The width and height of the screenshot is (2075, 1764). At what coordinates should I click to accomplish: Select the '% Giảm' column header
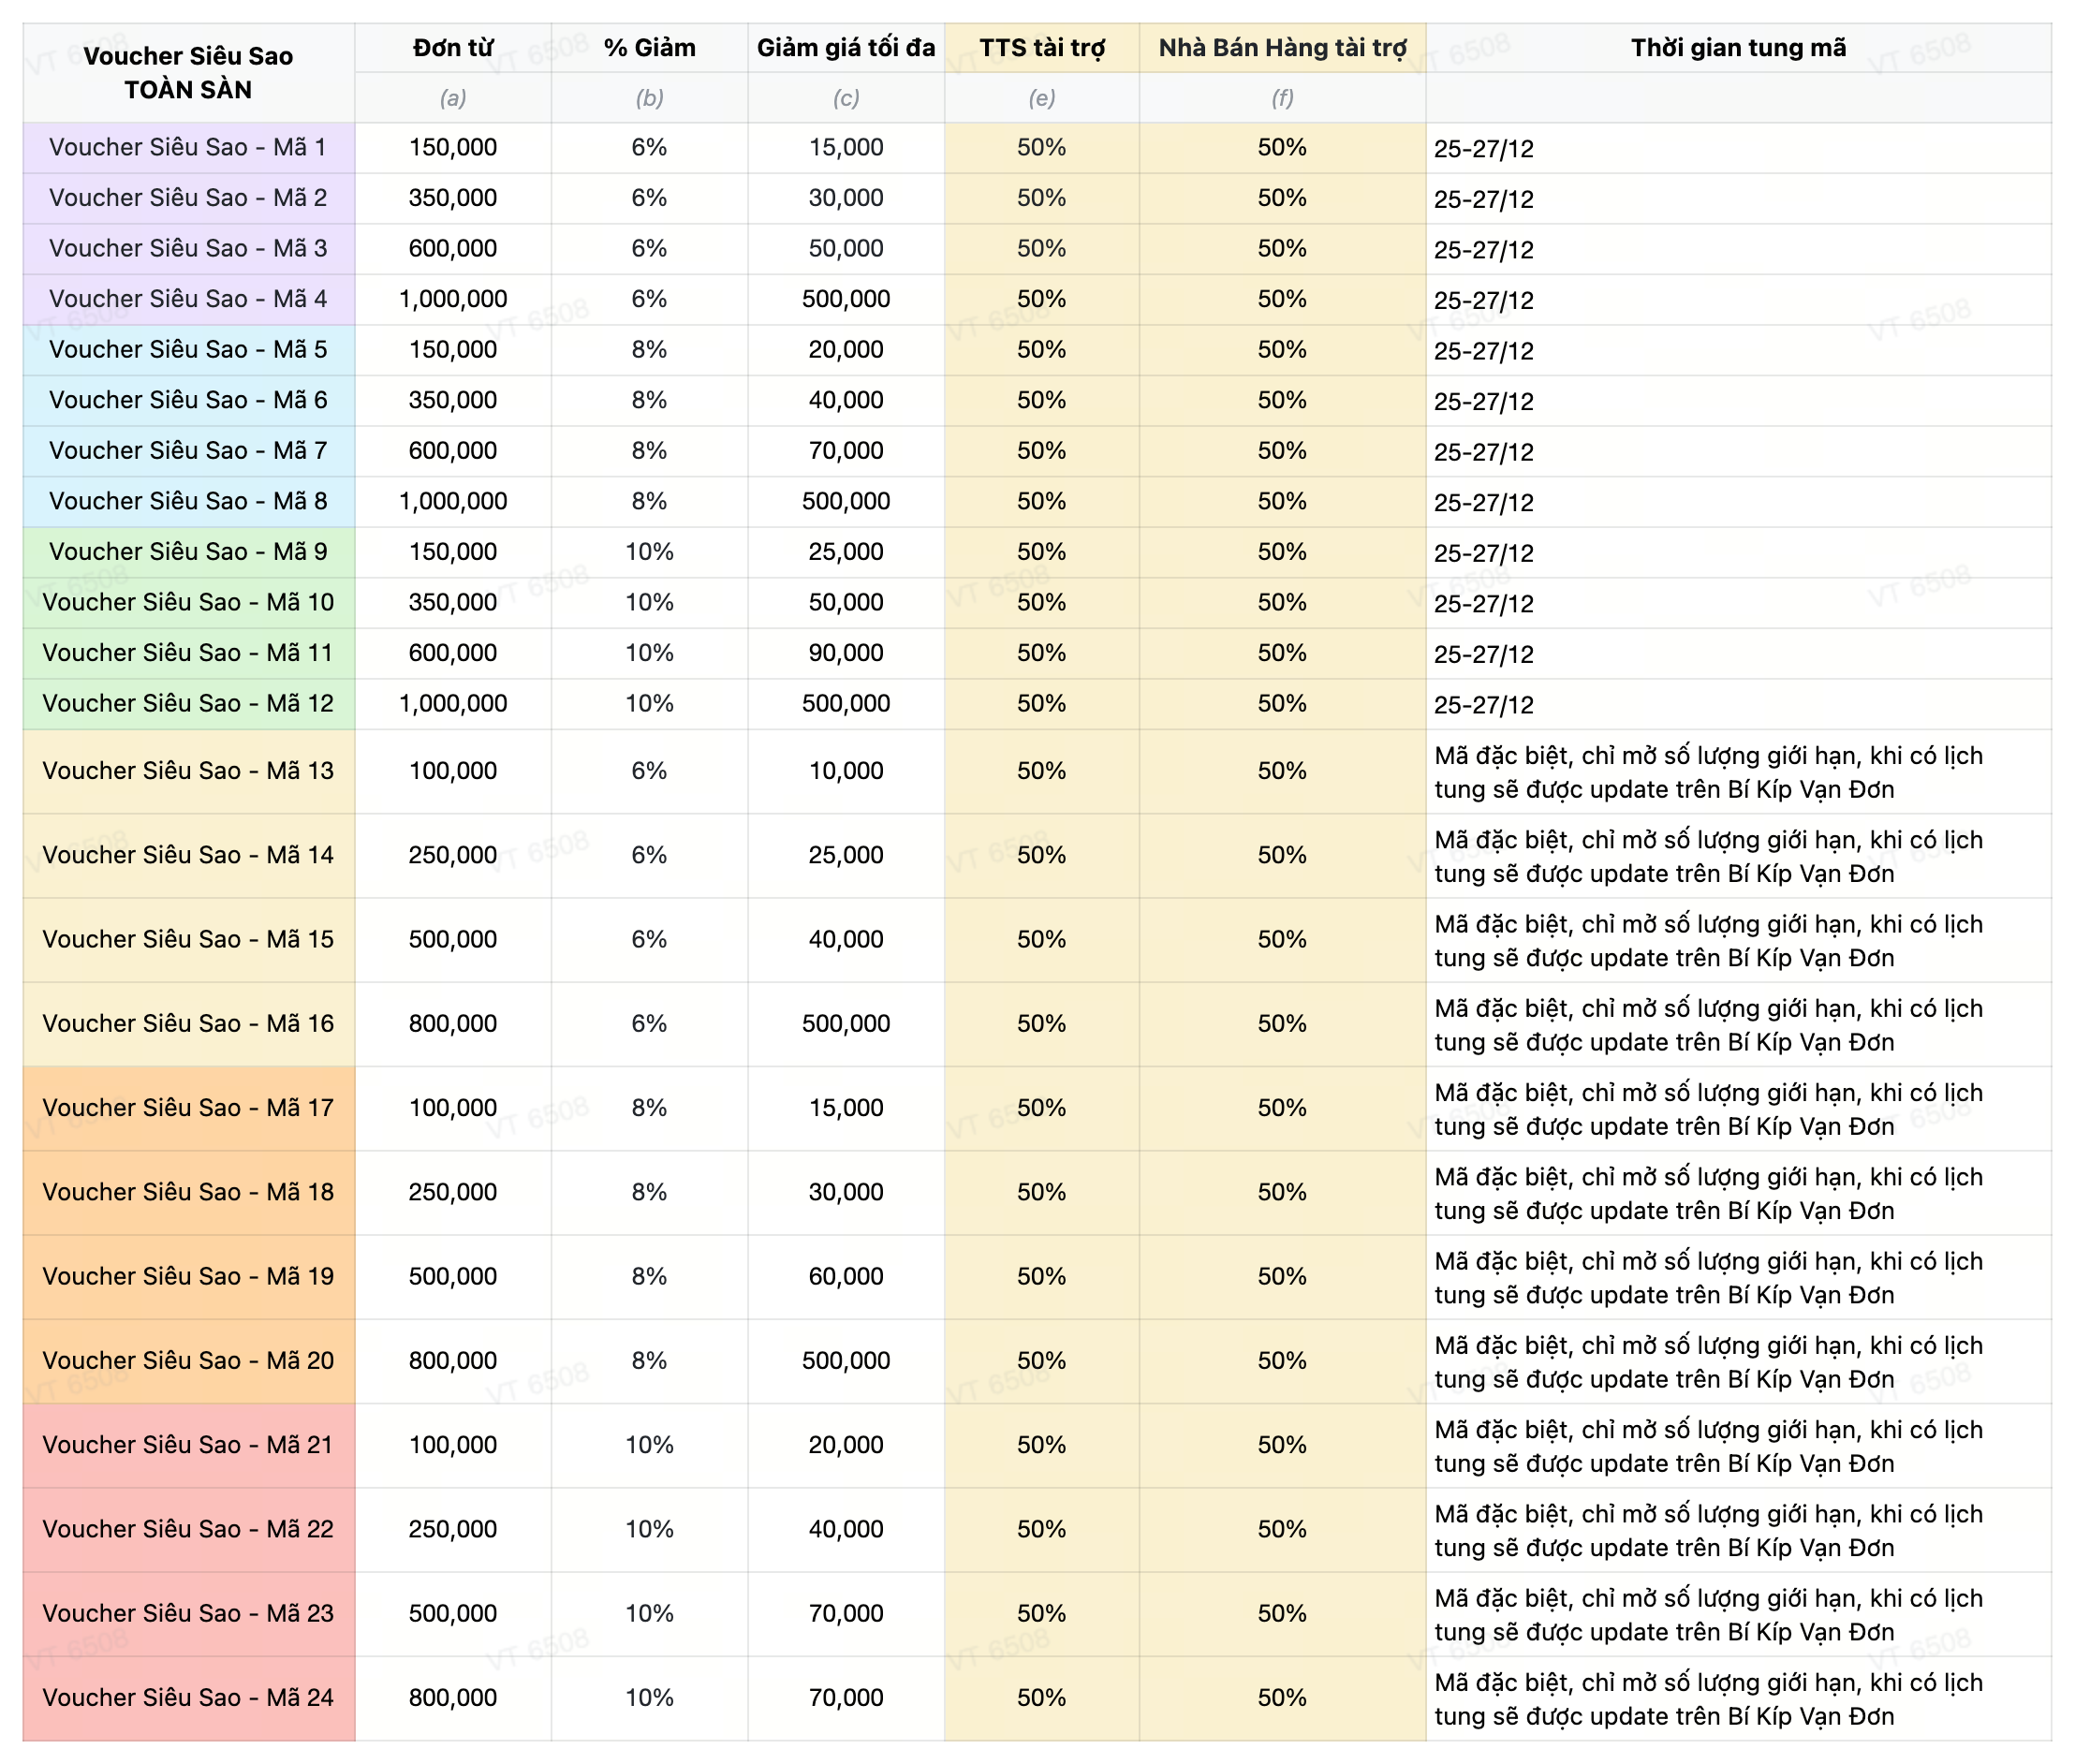coord(649,47)
